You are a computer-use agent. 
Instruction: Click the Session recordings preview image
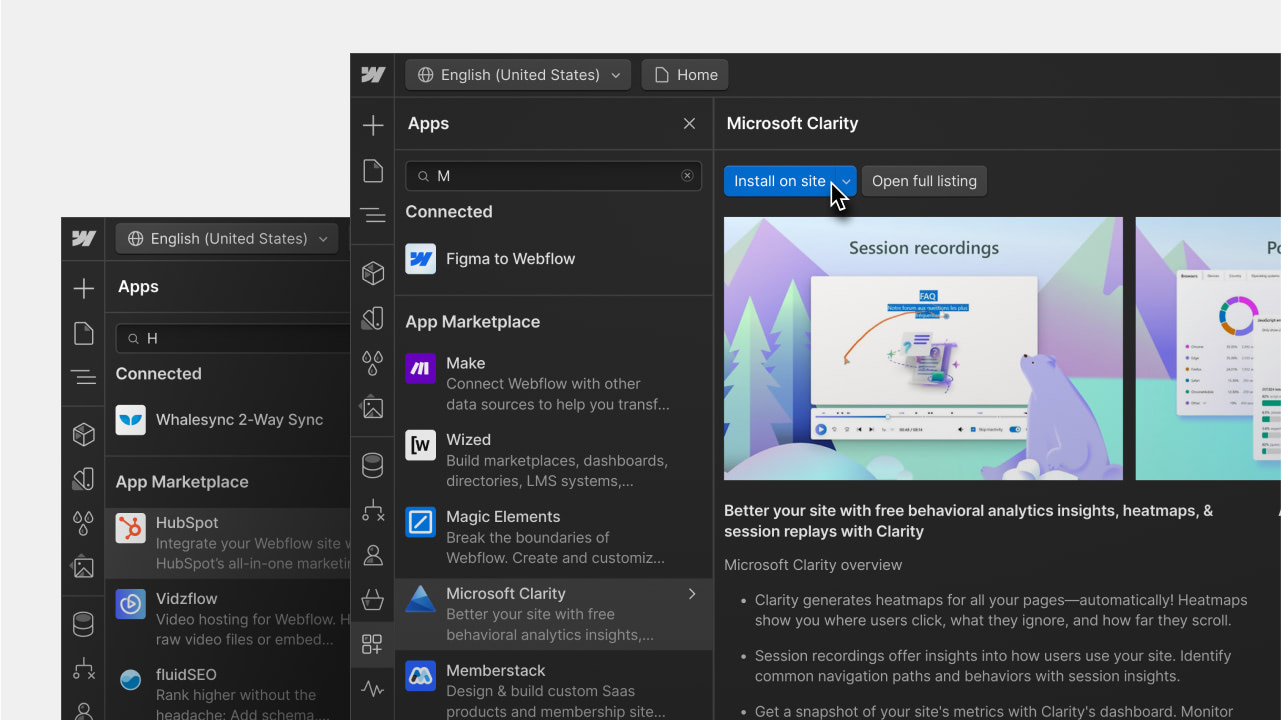923,349
